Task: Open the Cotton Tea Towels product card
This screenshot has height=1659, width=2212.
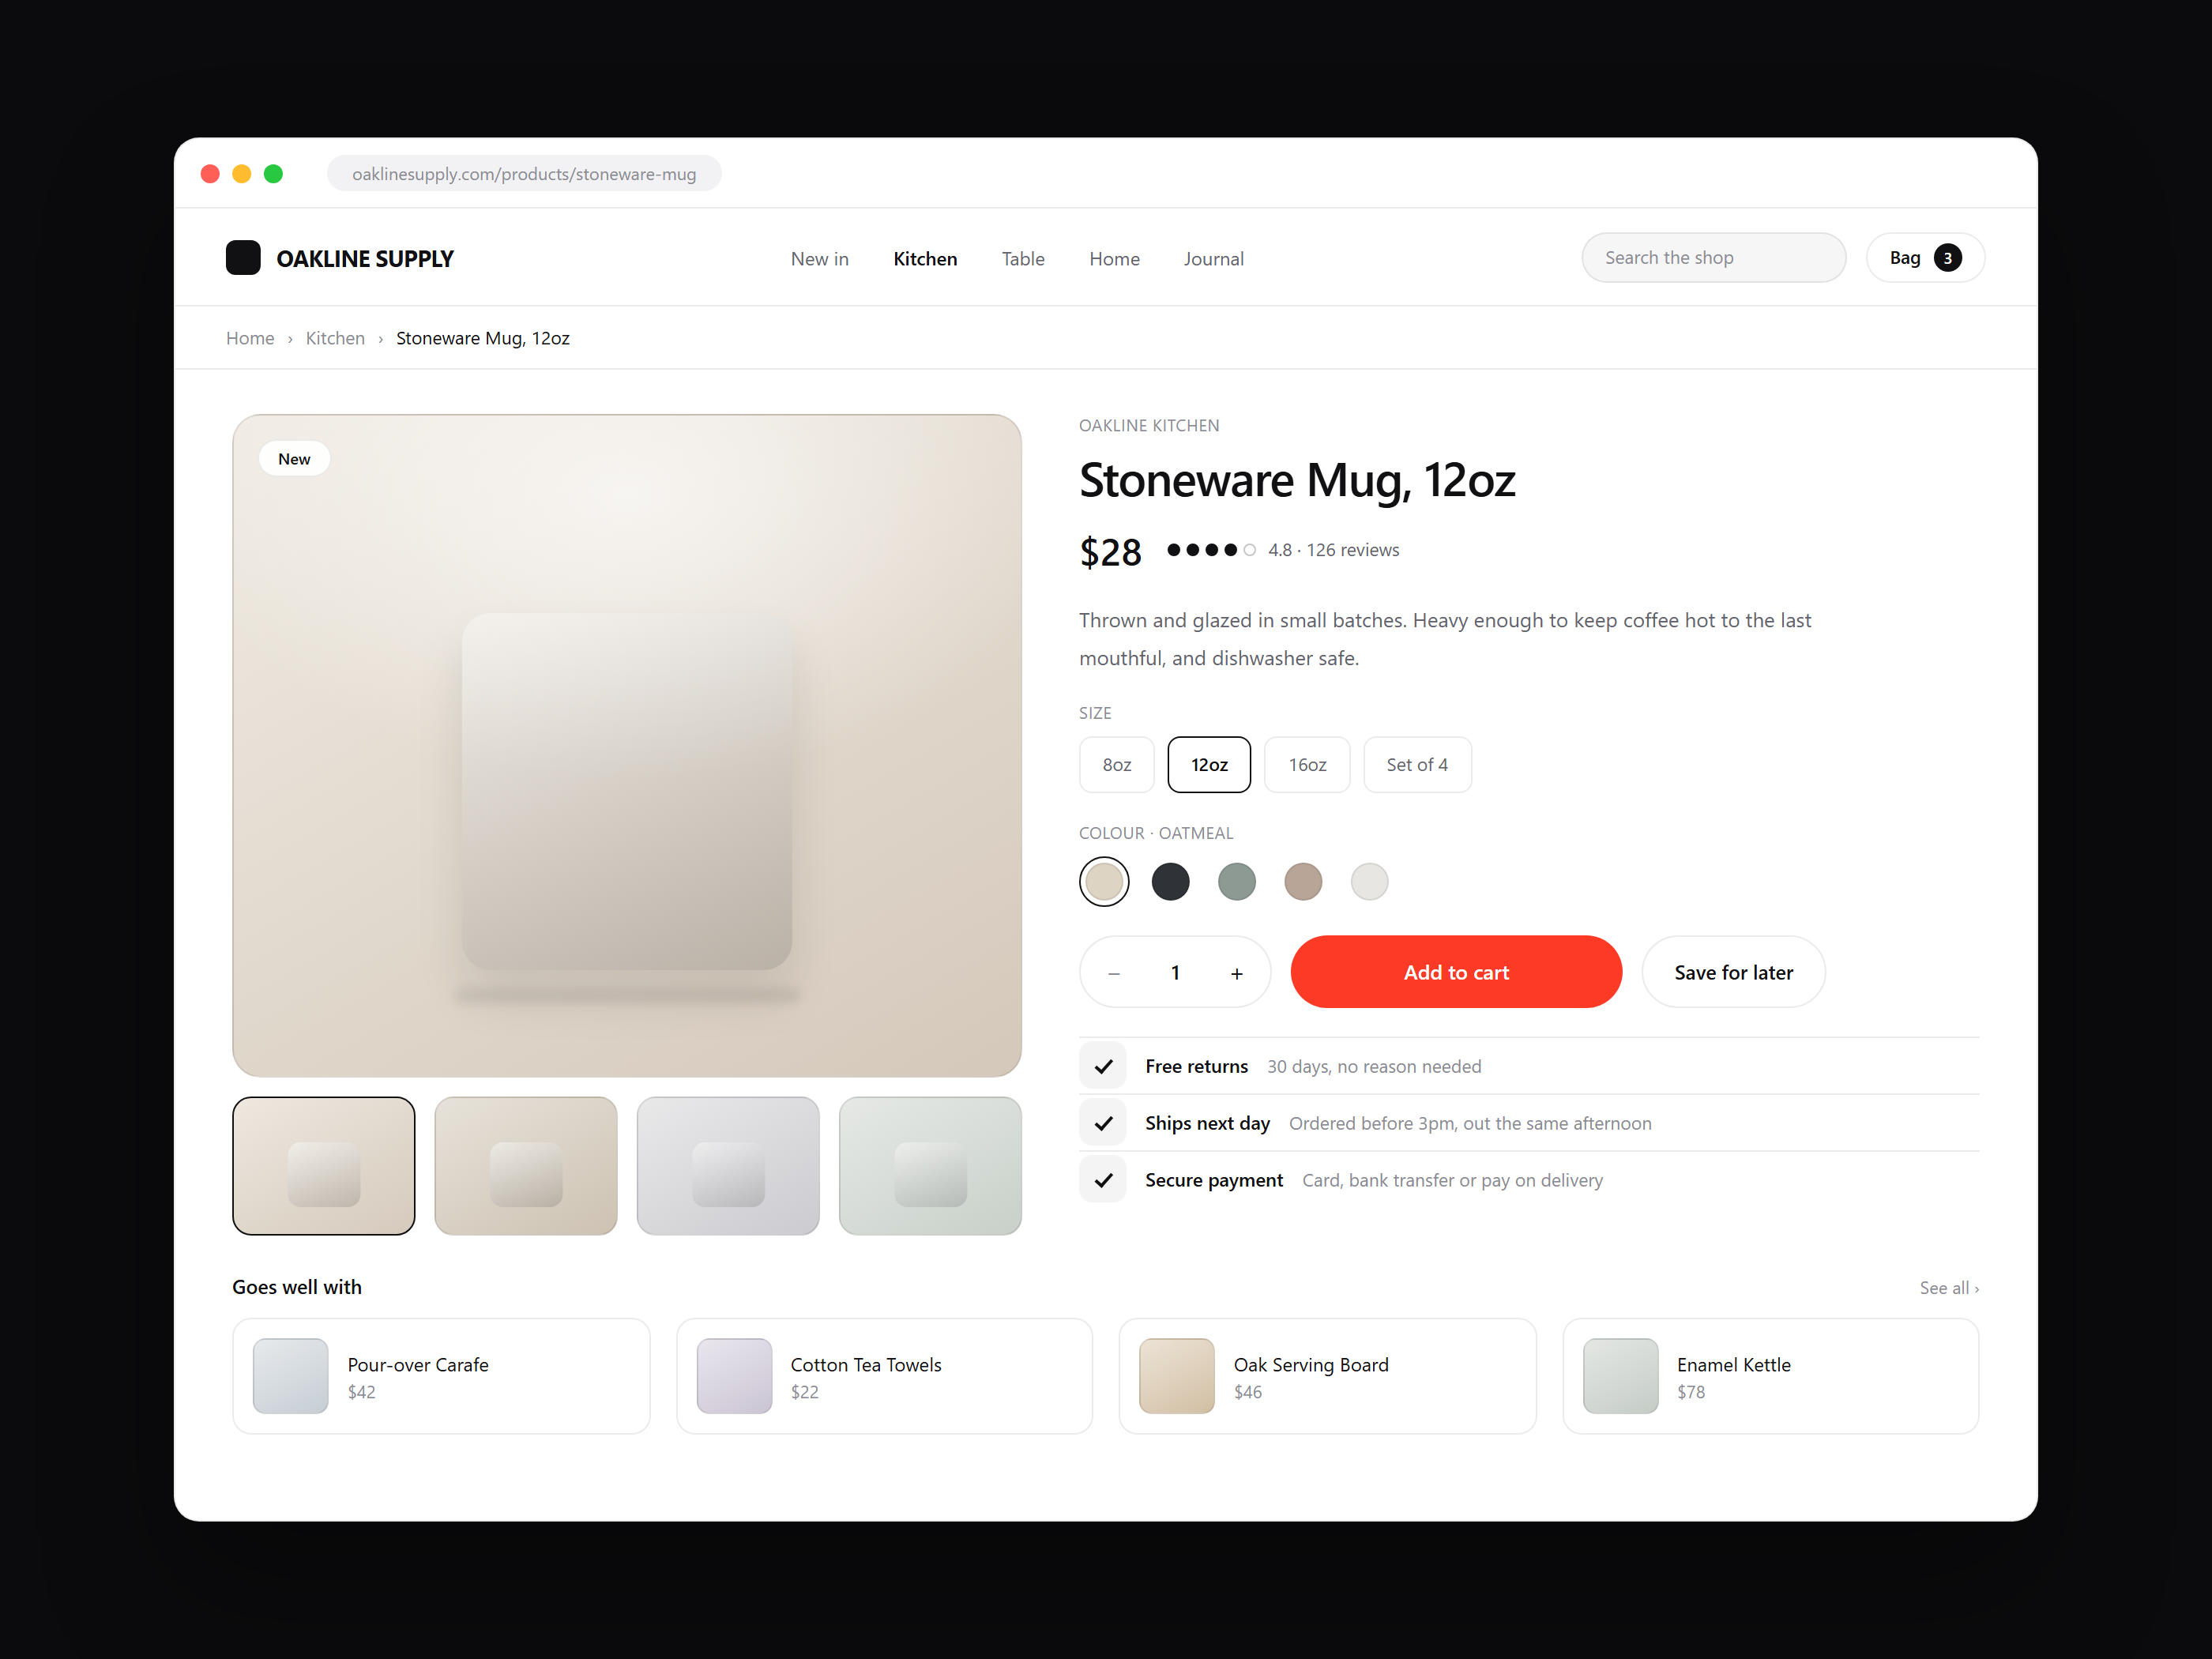Action: [884, 1376]
